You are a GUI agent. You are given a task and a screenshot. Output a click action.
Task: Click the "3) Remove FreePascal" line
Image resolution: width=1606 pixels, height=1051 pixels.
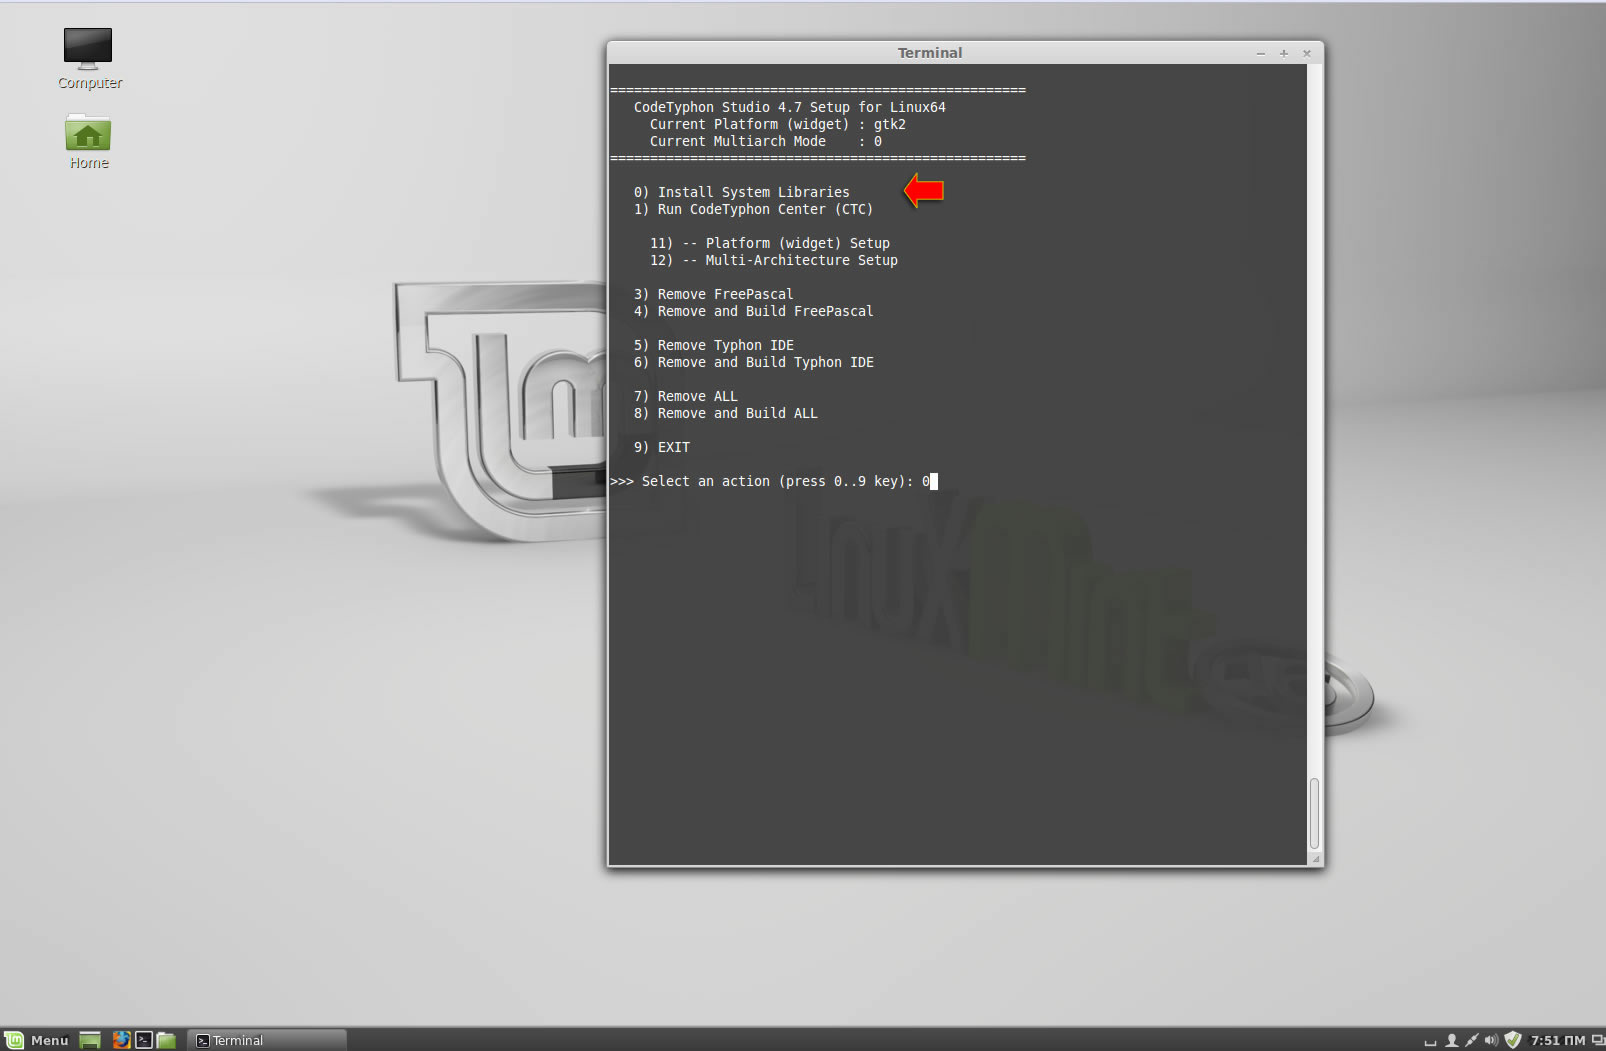[x=713, y=294]
